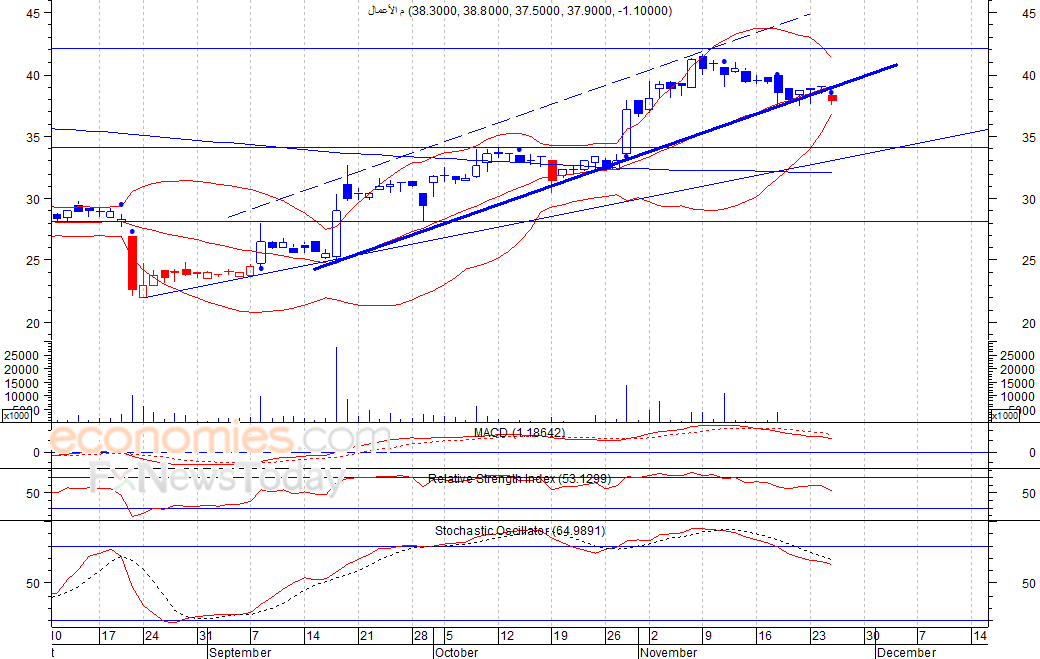Click the 25 price label on left axis
1040x659 pixels.
click(33, 261)
